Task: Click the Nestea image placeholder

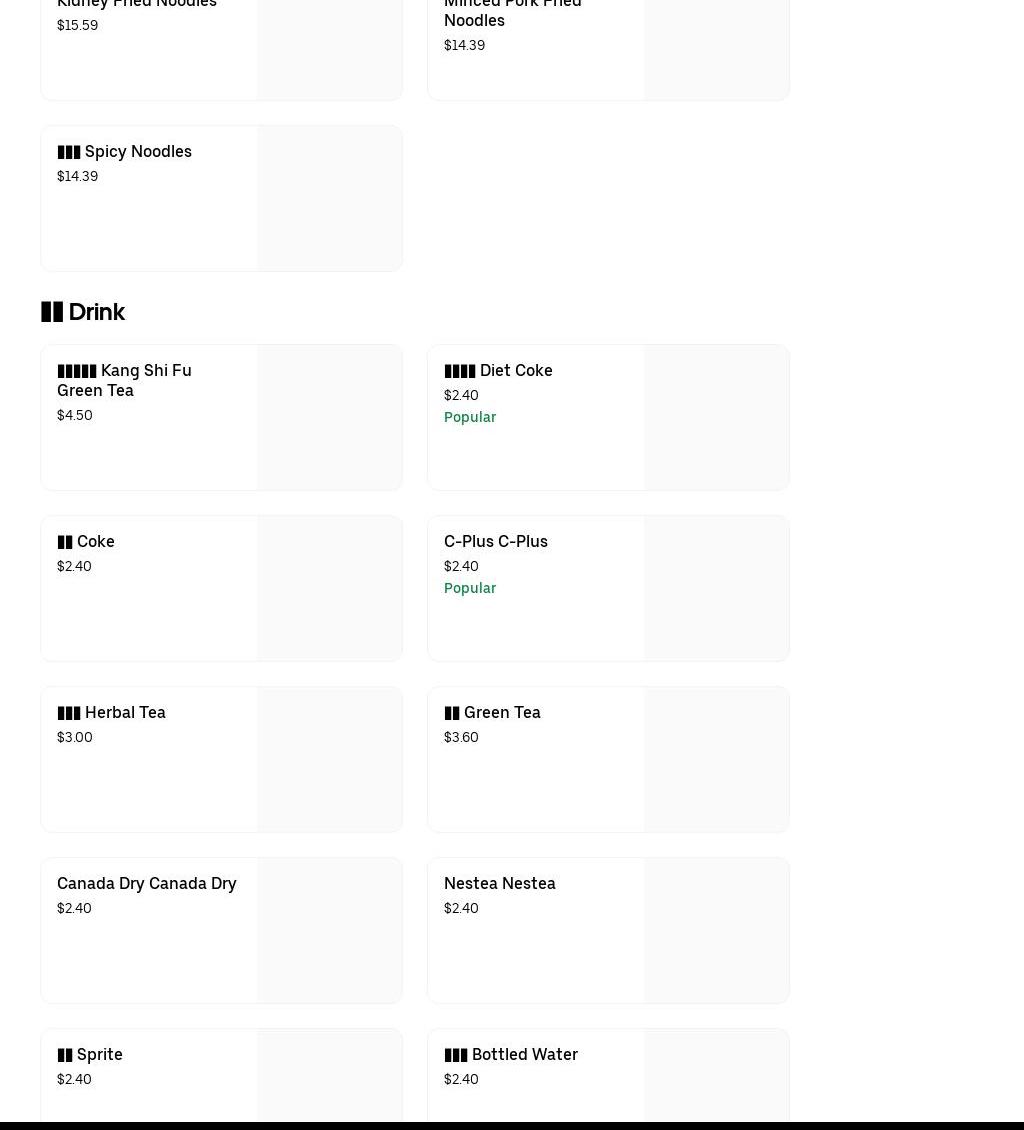Action: (x=716, y=930)
